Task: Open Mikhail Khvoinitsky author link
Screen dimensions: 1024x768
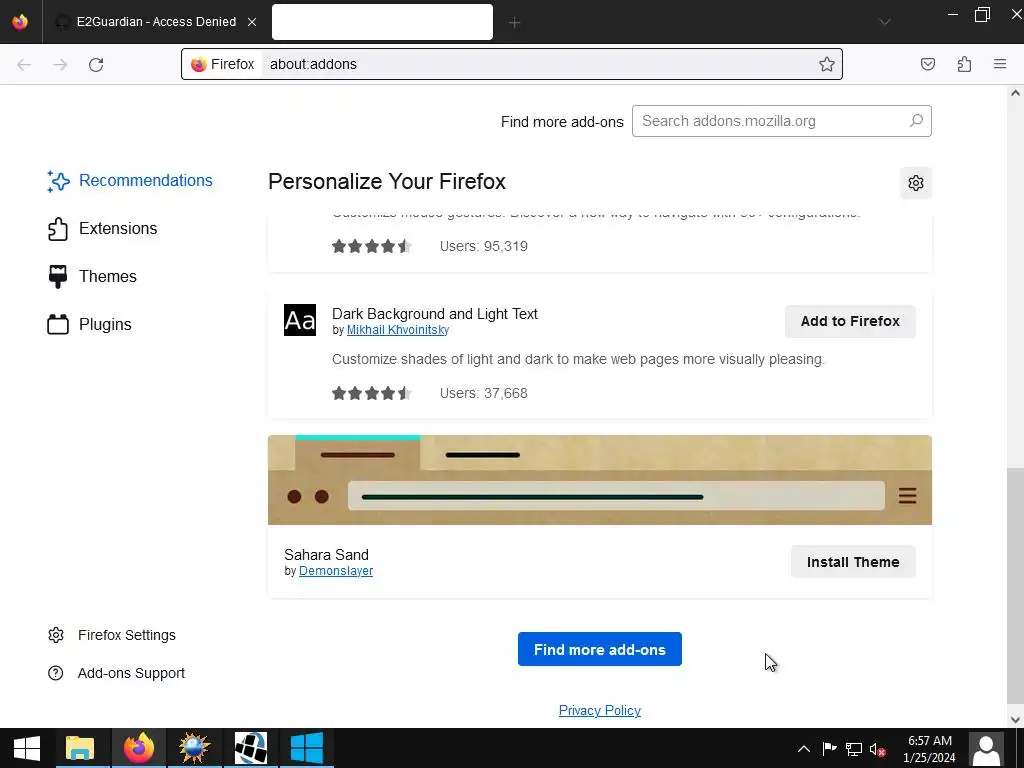Action: 398,330
